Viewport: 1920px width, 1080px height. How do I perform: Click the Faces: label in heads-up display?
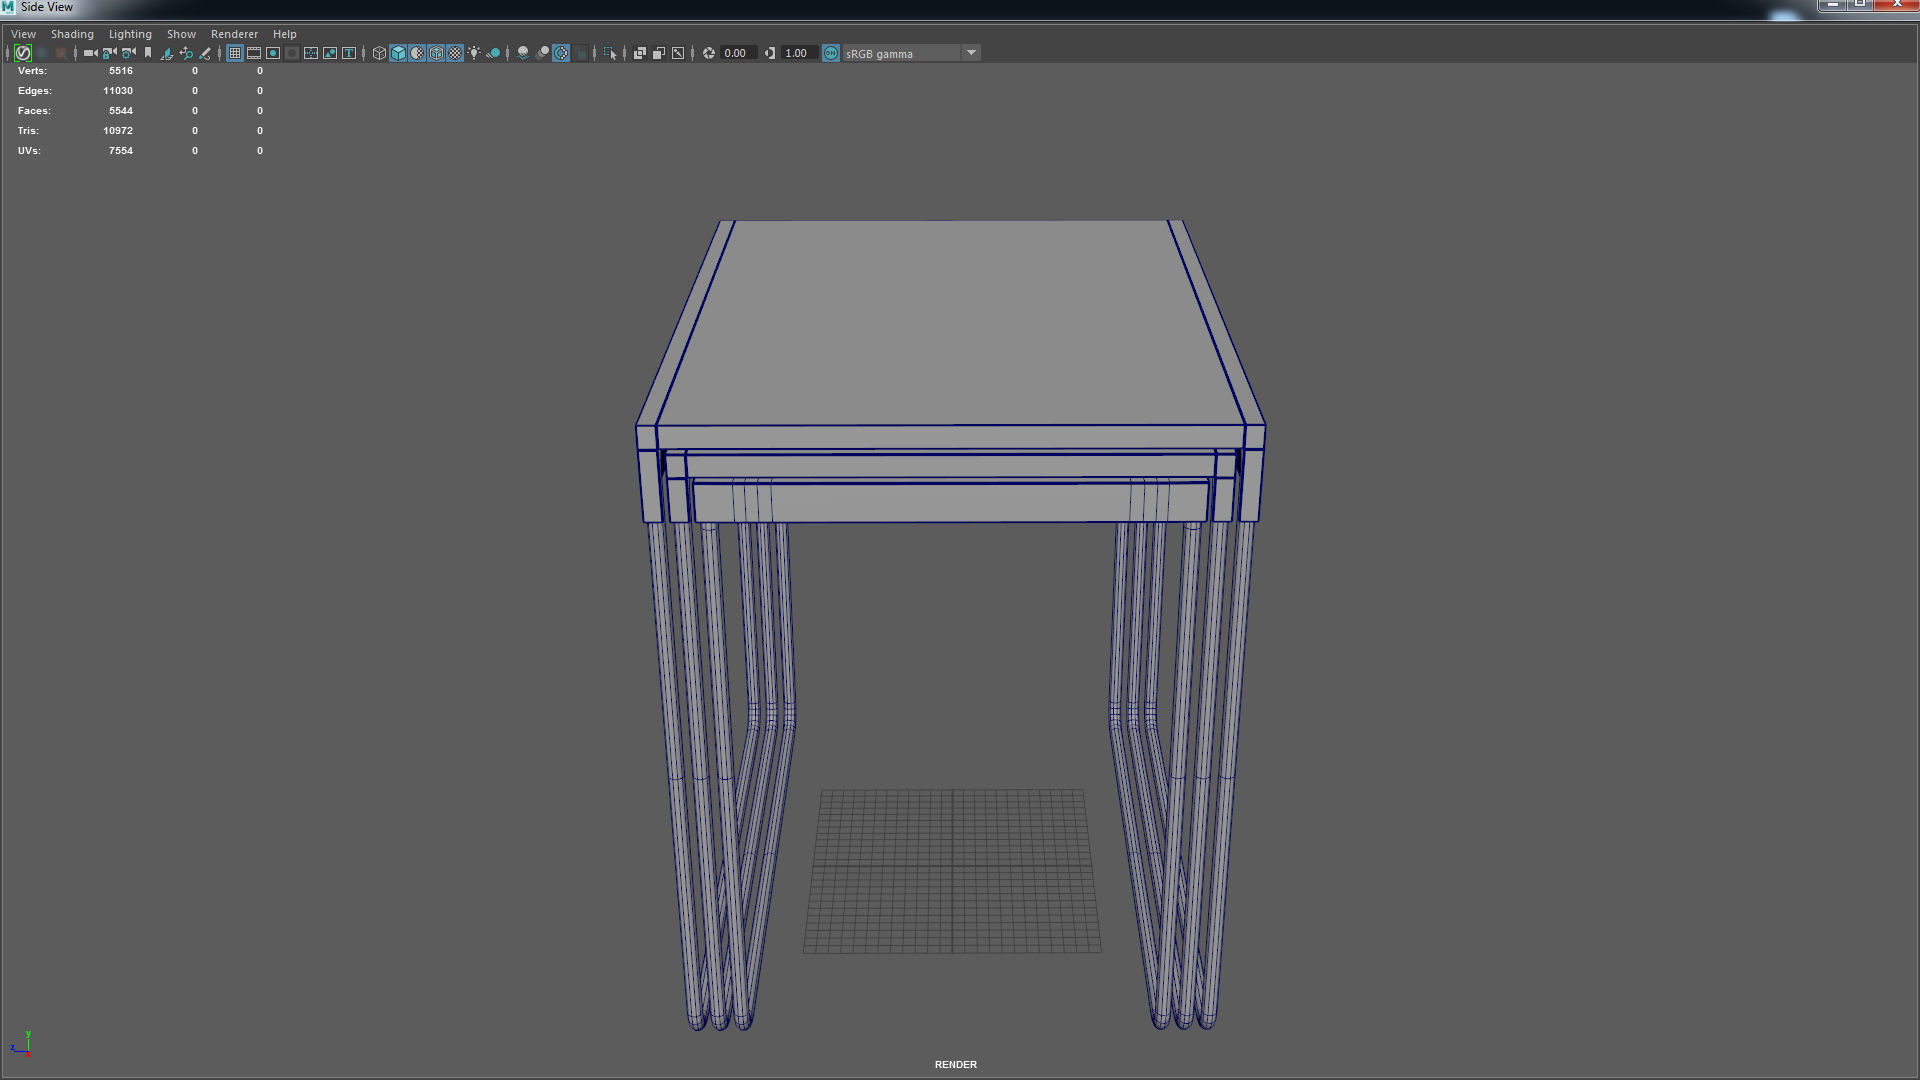pyautogui.click(x=34, y=111)
